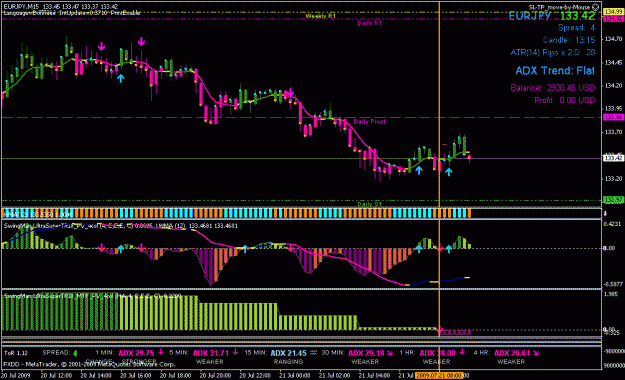Click the cyan up arrow just right of the orange line
Screen dimensions: 625x380
pyautogui.click(x=449, y=172)
